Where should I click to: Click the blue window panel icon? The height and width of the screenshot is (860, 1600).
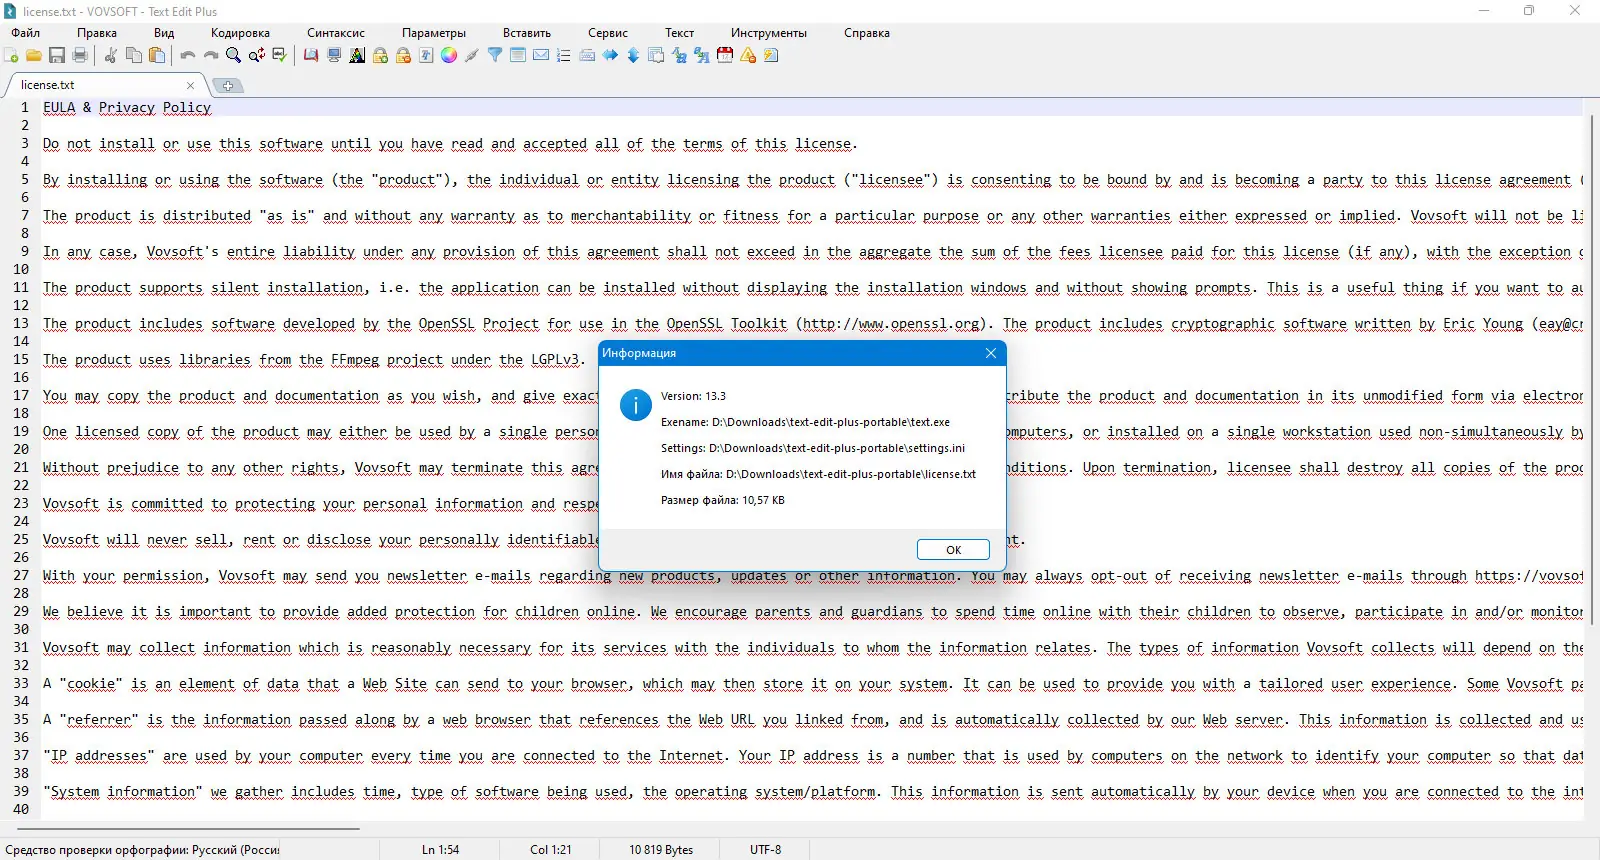[x=518, y=55]
